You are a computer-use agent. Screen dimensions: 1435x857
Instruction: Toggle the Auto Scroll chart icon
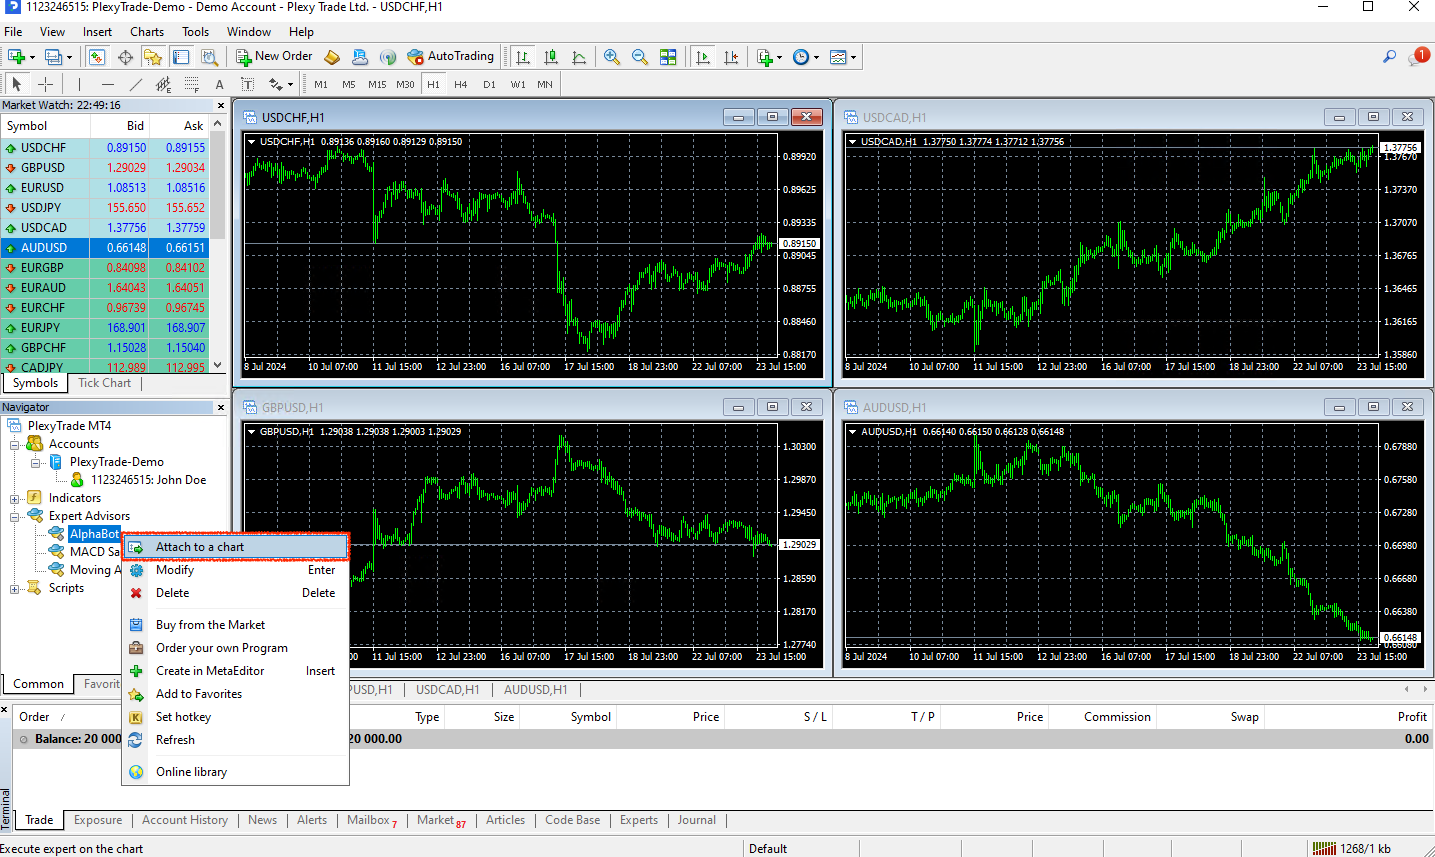pyautogui.click(x=703, y=57)
